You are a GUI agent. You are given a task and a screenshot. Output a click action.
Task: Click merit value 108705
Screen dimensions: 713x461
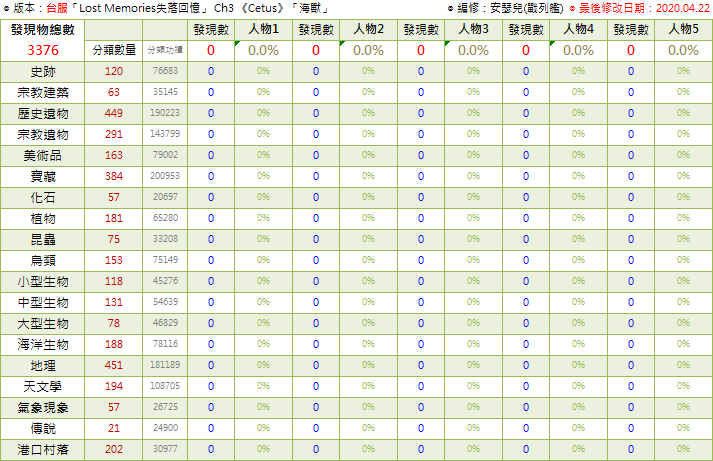(x=165, y=386)
